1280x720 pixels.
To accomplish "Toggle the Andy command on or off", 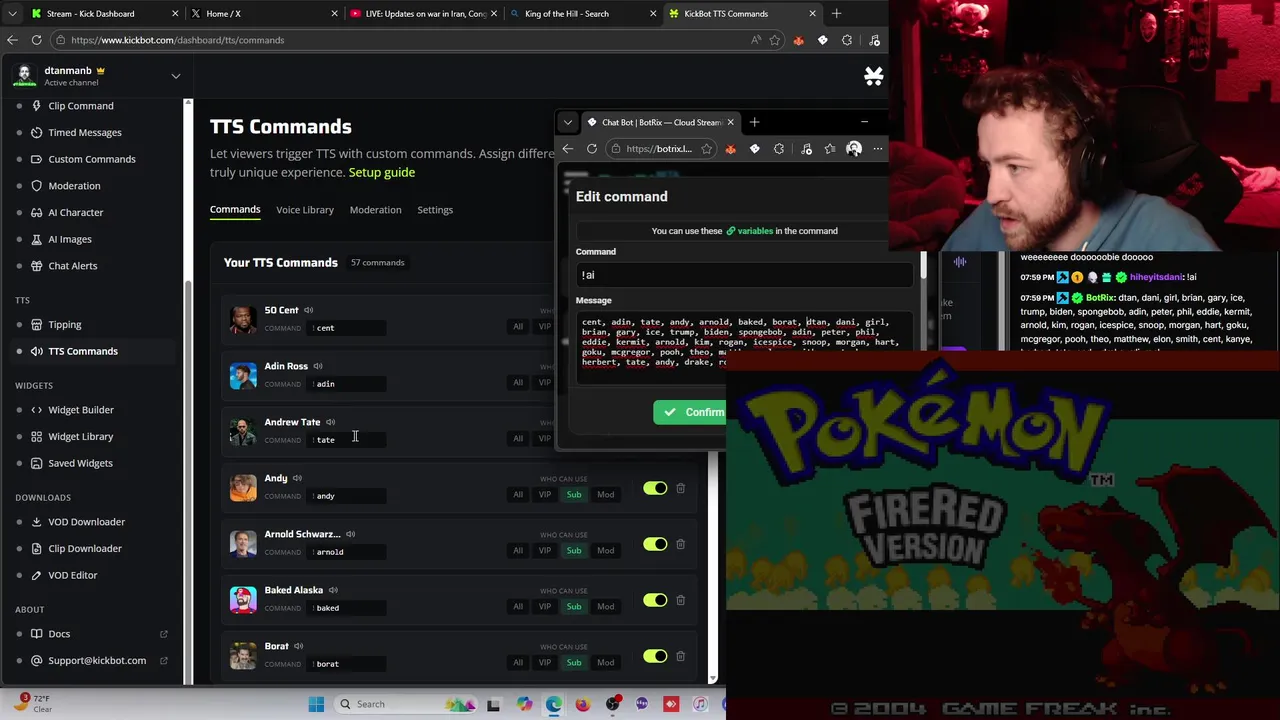I will [655, 488].
